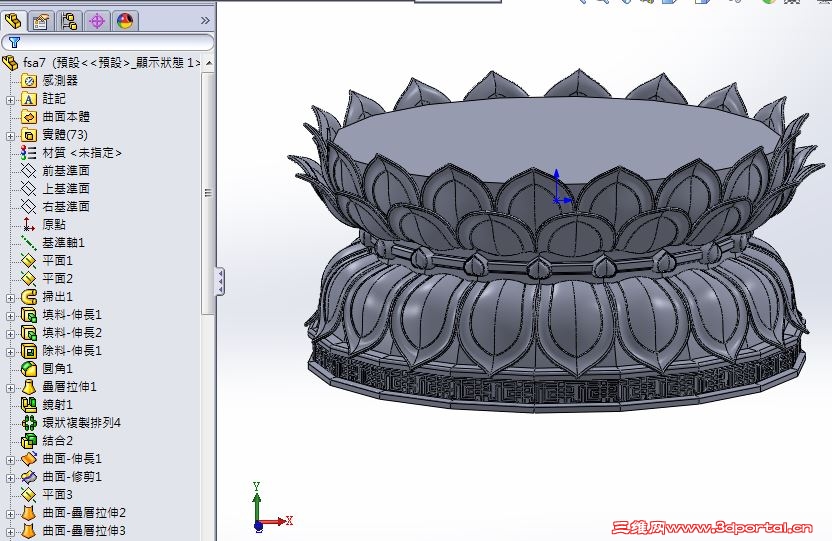This screenshot has height=541, width=832.
Task: Select the 平面3 plane icon
Action: pyautogui.click(x=28, y=494)
